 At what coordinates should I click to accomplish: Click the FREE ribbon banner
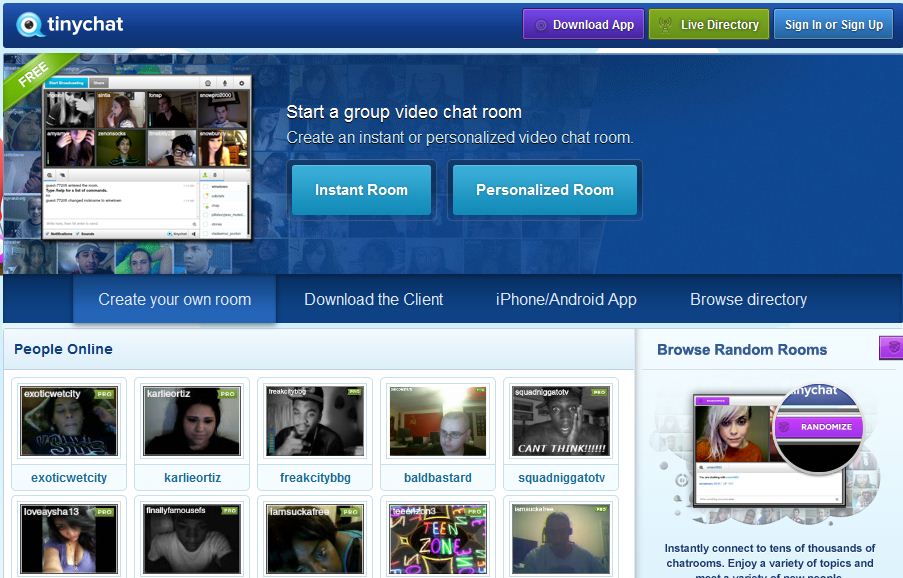[35, 76]
